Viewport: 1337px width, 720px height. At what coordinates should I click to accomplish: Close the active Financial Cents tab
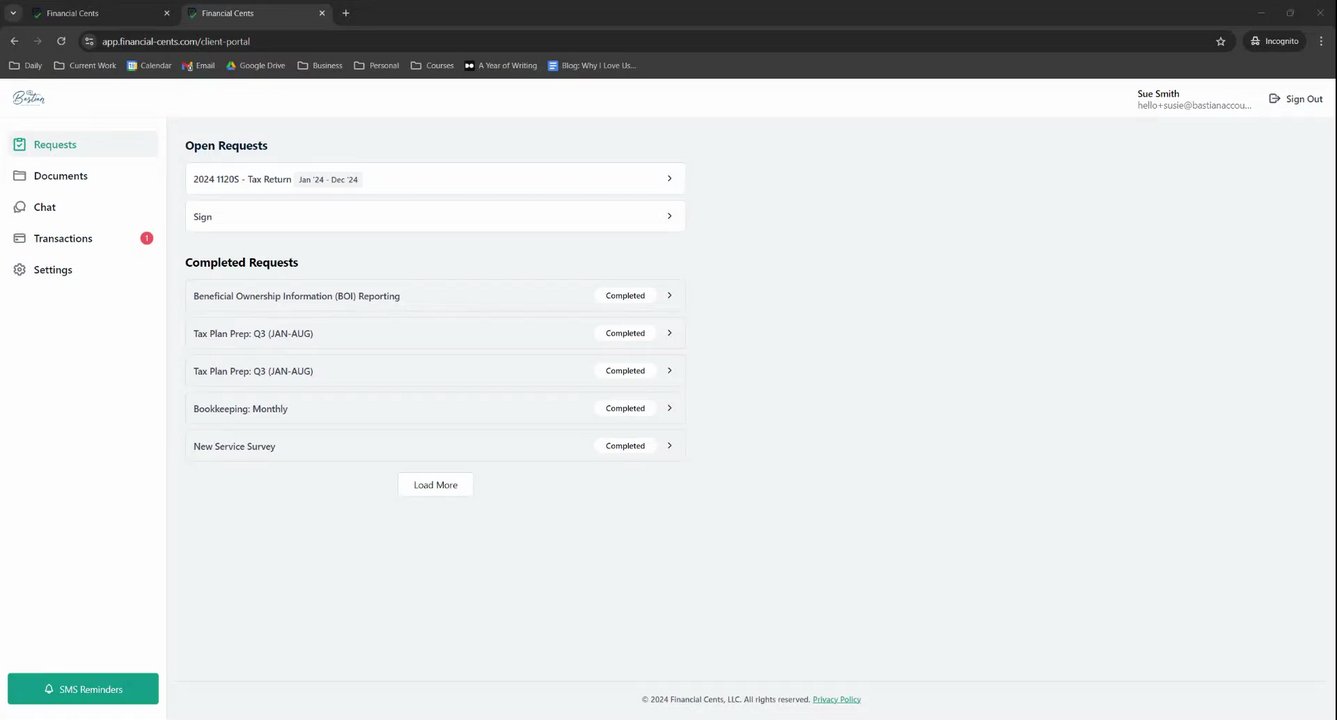pyautogui.click(x=322, y=13)
